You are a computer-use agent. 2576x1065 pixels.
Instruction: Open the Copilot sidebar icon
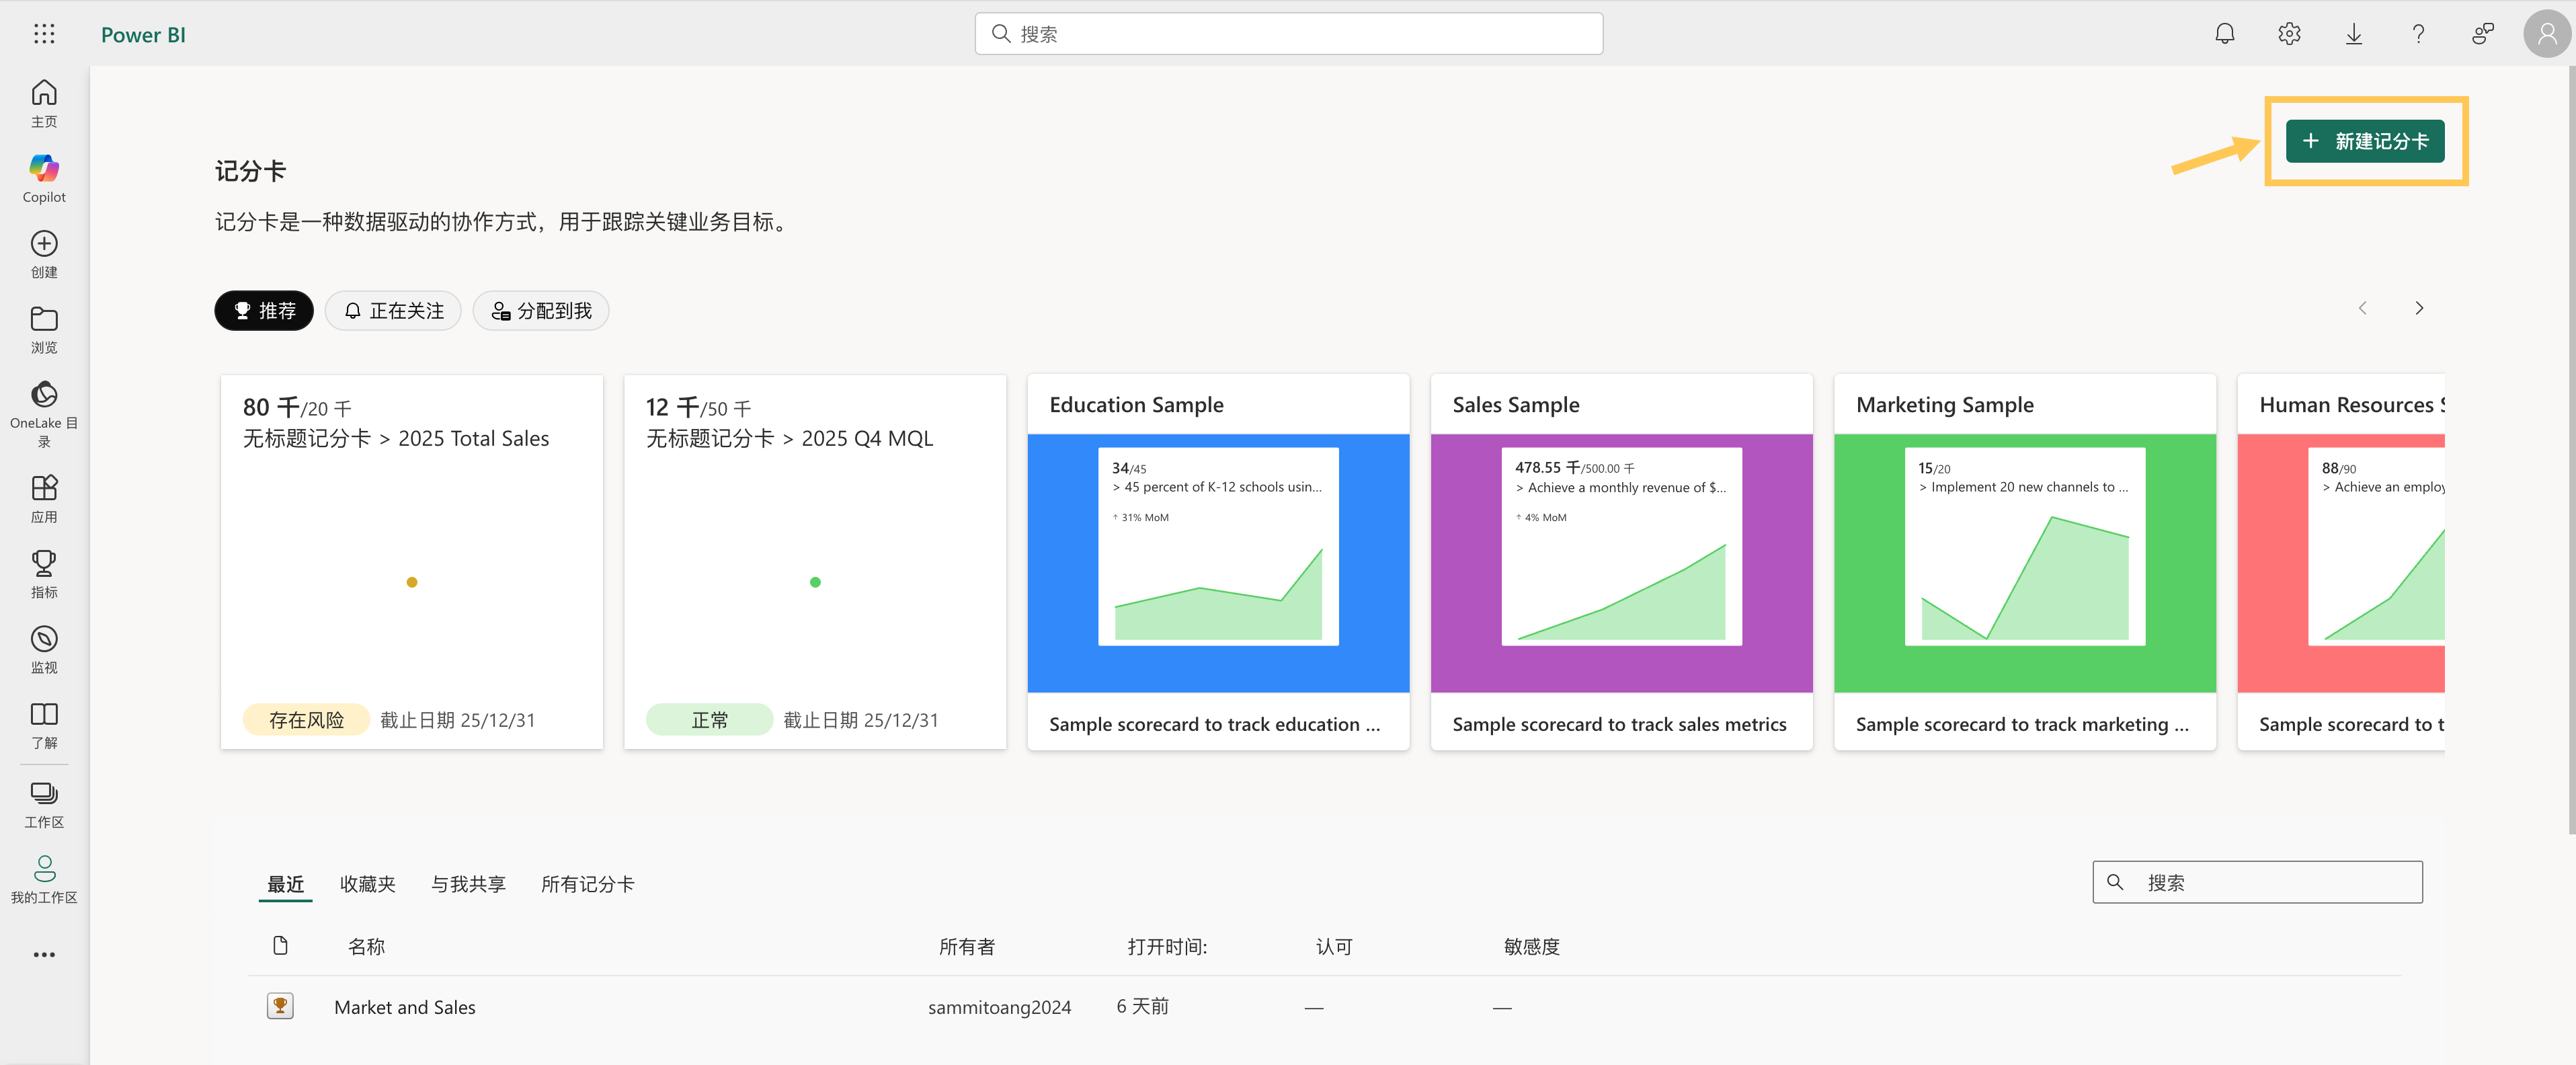[44, 169]
